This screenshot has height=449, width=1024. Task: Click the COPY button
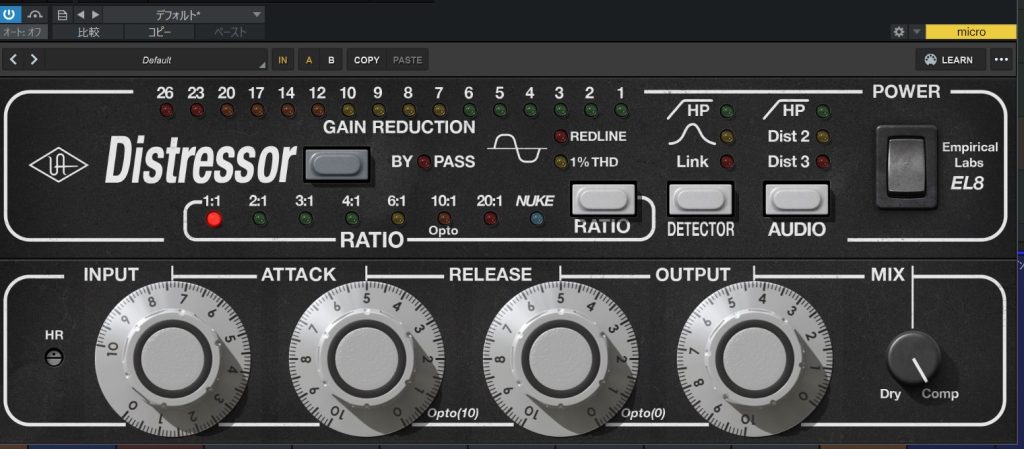tap(367, 60)
